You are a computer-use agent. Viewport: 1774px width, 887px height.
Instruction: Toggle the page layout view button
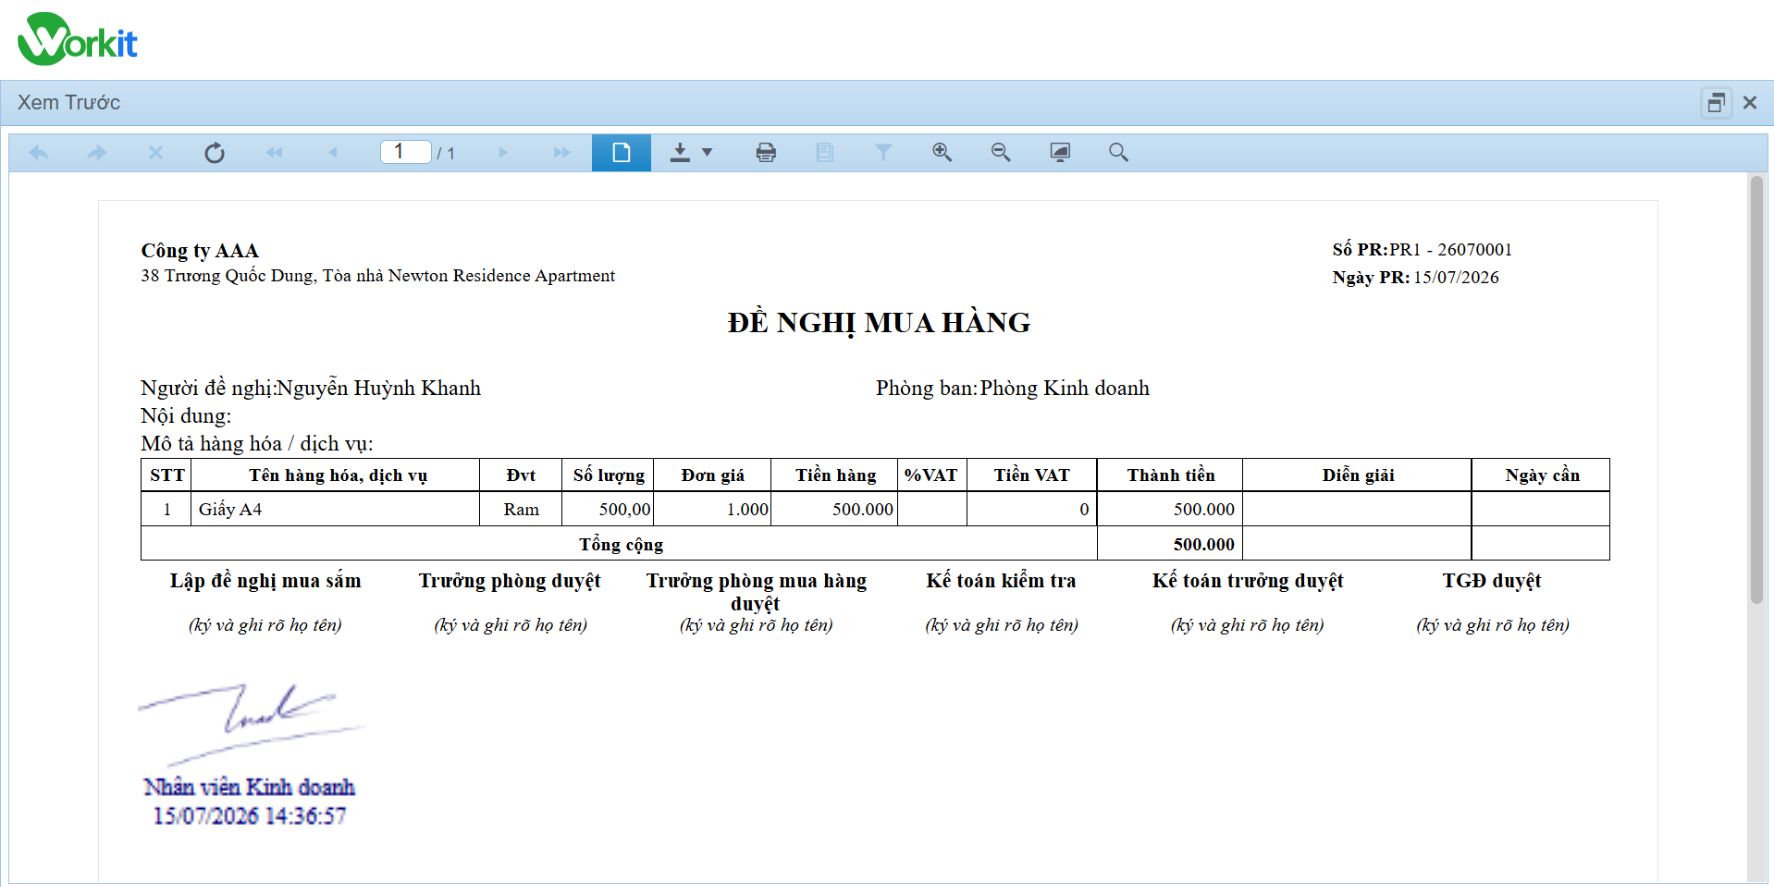pos(621,153)
